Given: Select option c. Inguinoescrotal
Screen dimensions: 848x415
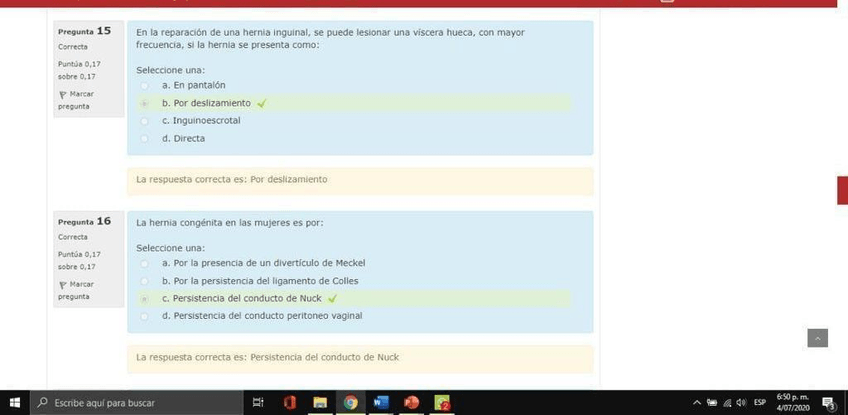Looking at the screenshot, I should pos(144,121).
